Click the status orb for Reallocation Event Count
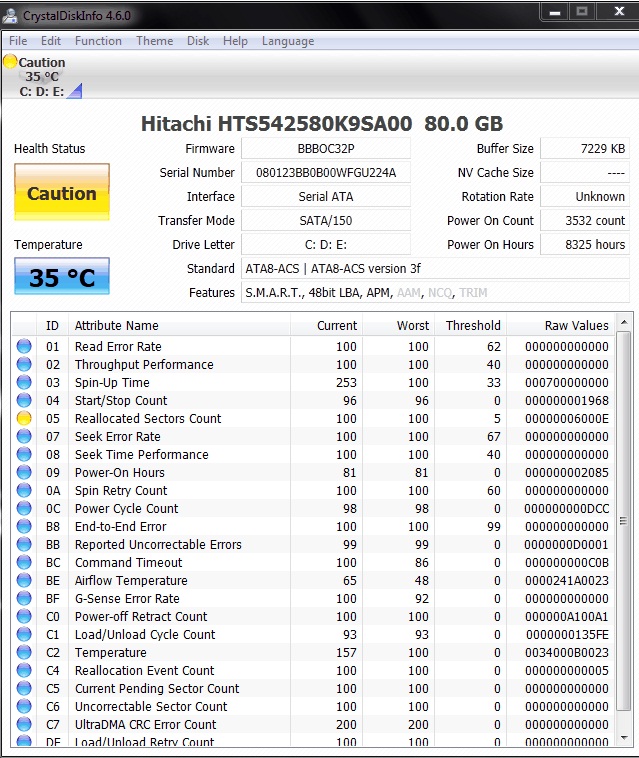The width and height of the screenshot is (639, 758). [x=24, y=670]
